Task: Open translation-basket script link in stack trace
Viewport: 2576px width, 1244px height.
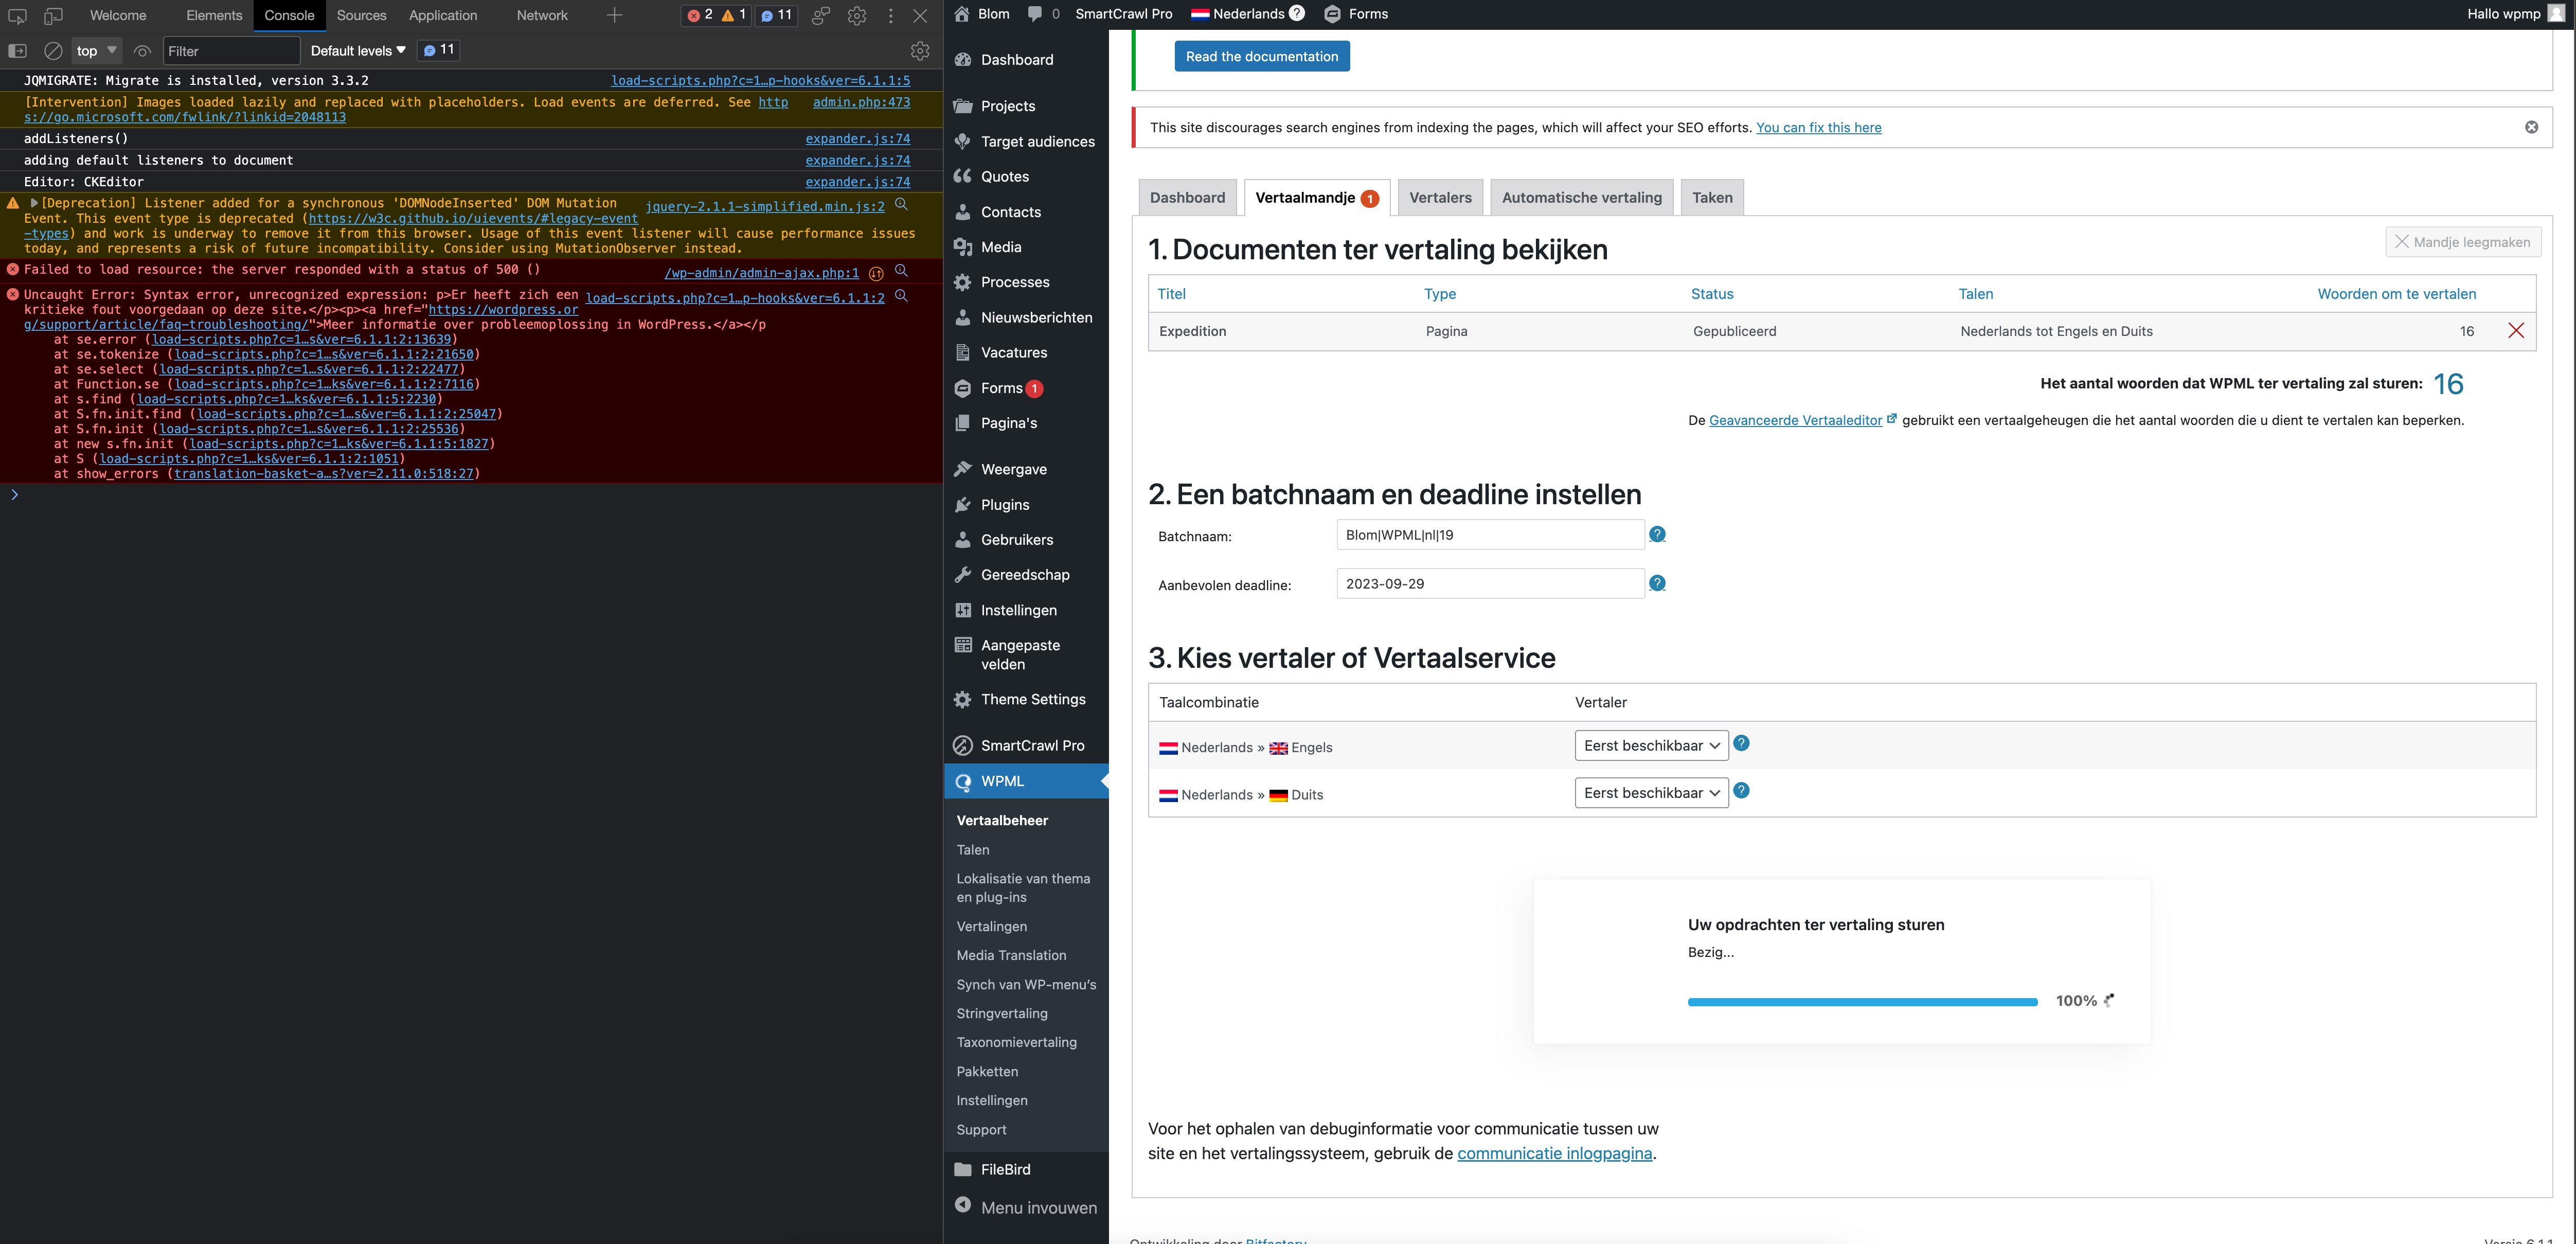Action: click(x=324, y=474)
